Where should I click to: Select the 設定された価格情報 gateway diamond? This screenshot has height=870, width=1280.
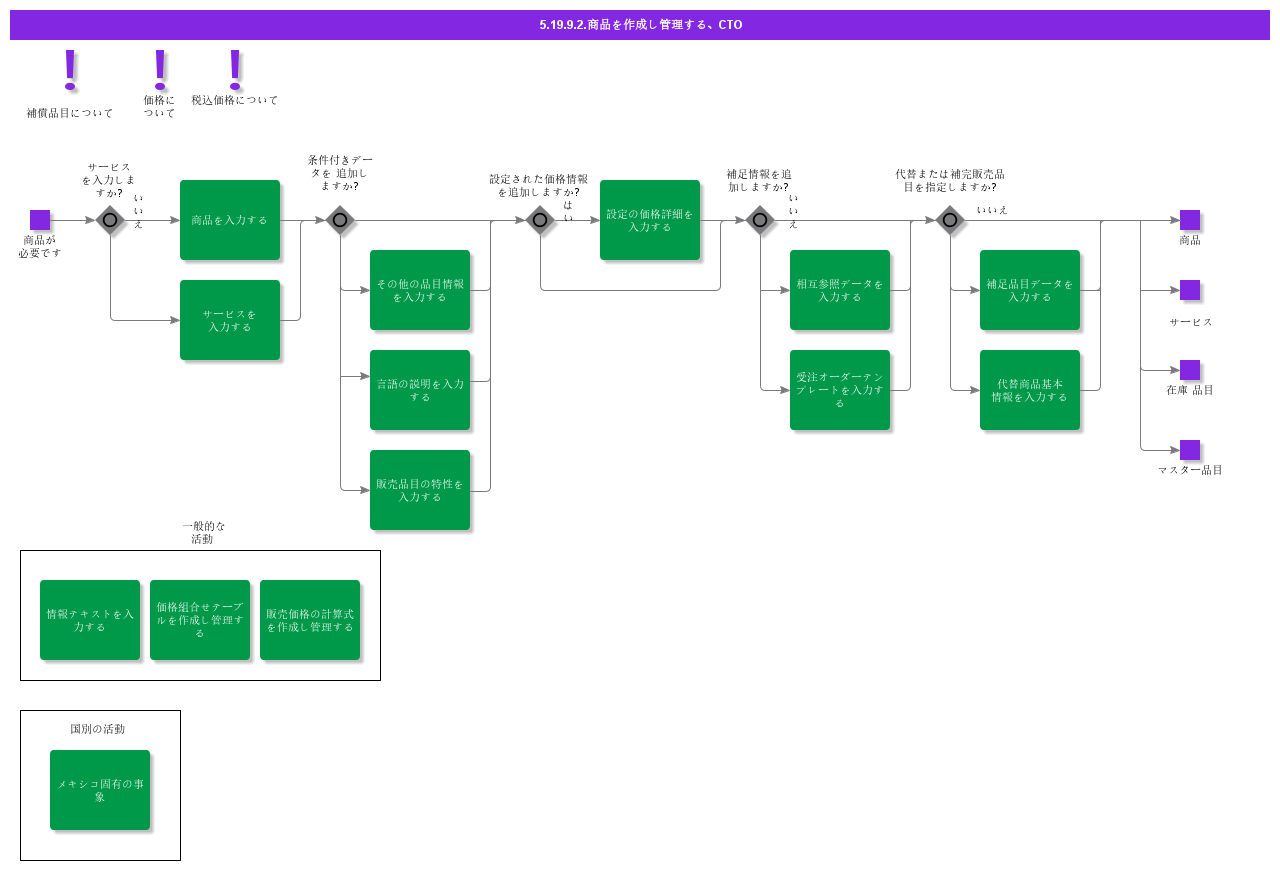540,220
